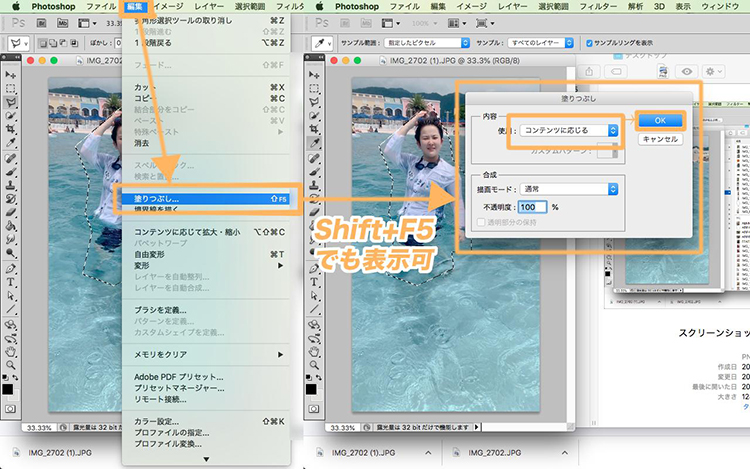The width and height of the screenshot is (750, 469).
Task: Click キャンセル in 塗りつぶし dialog
Action: click(x=660, y=139)
